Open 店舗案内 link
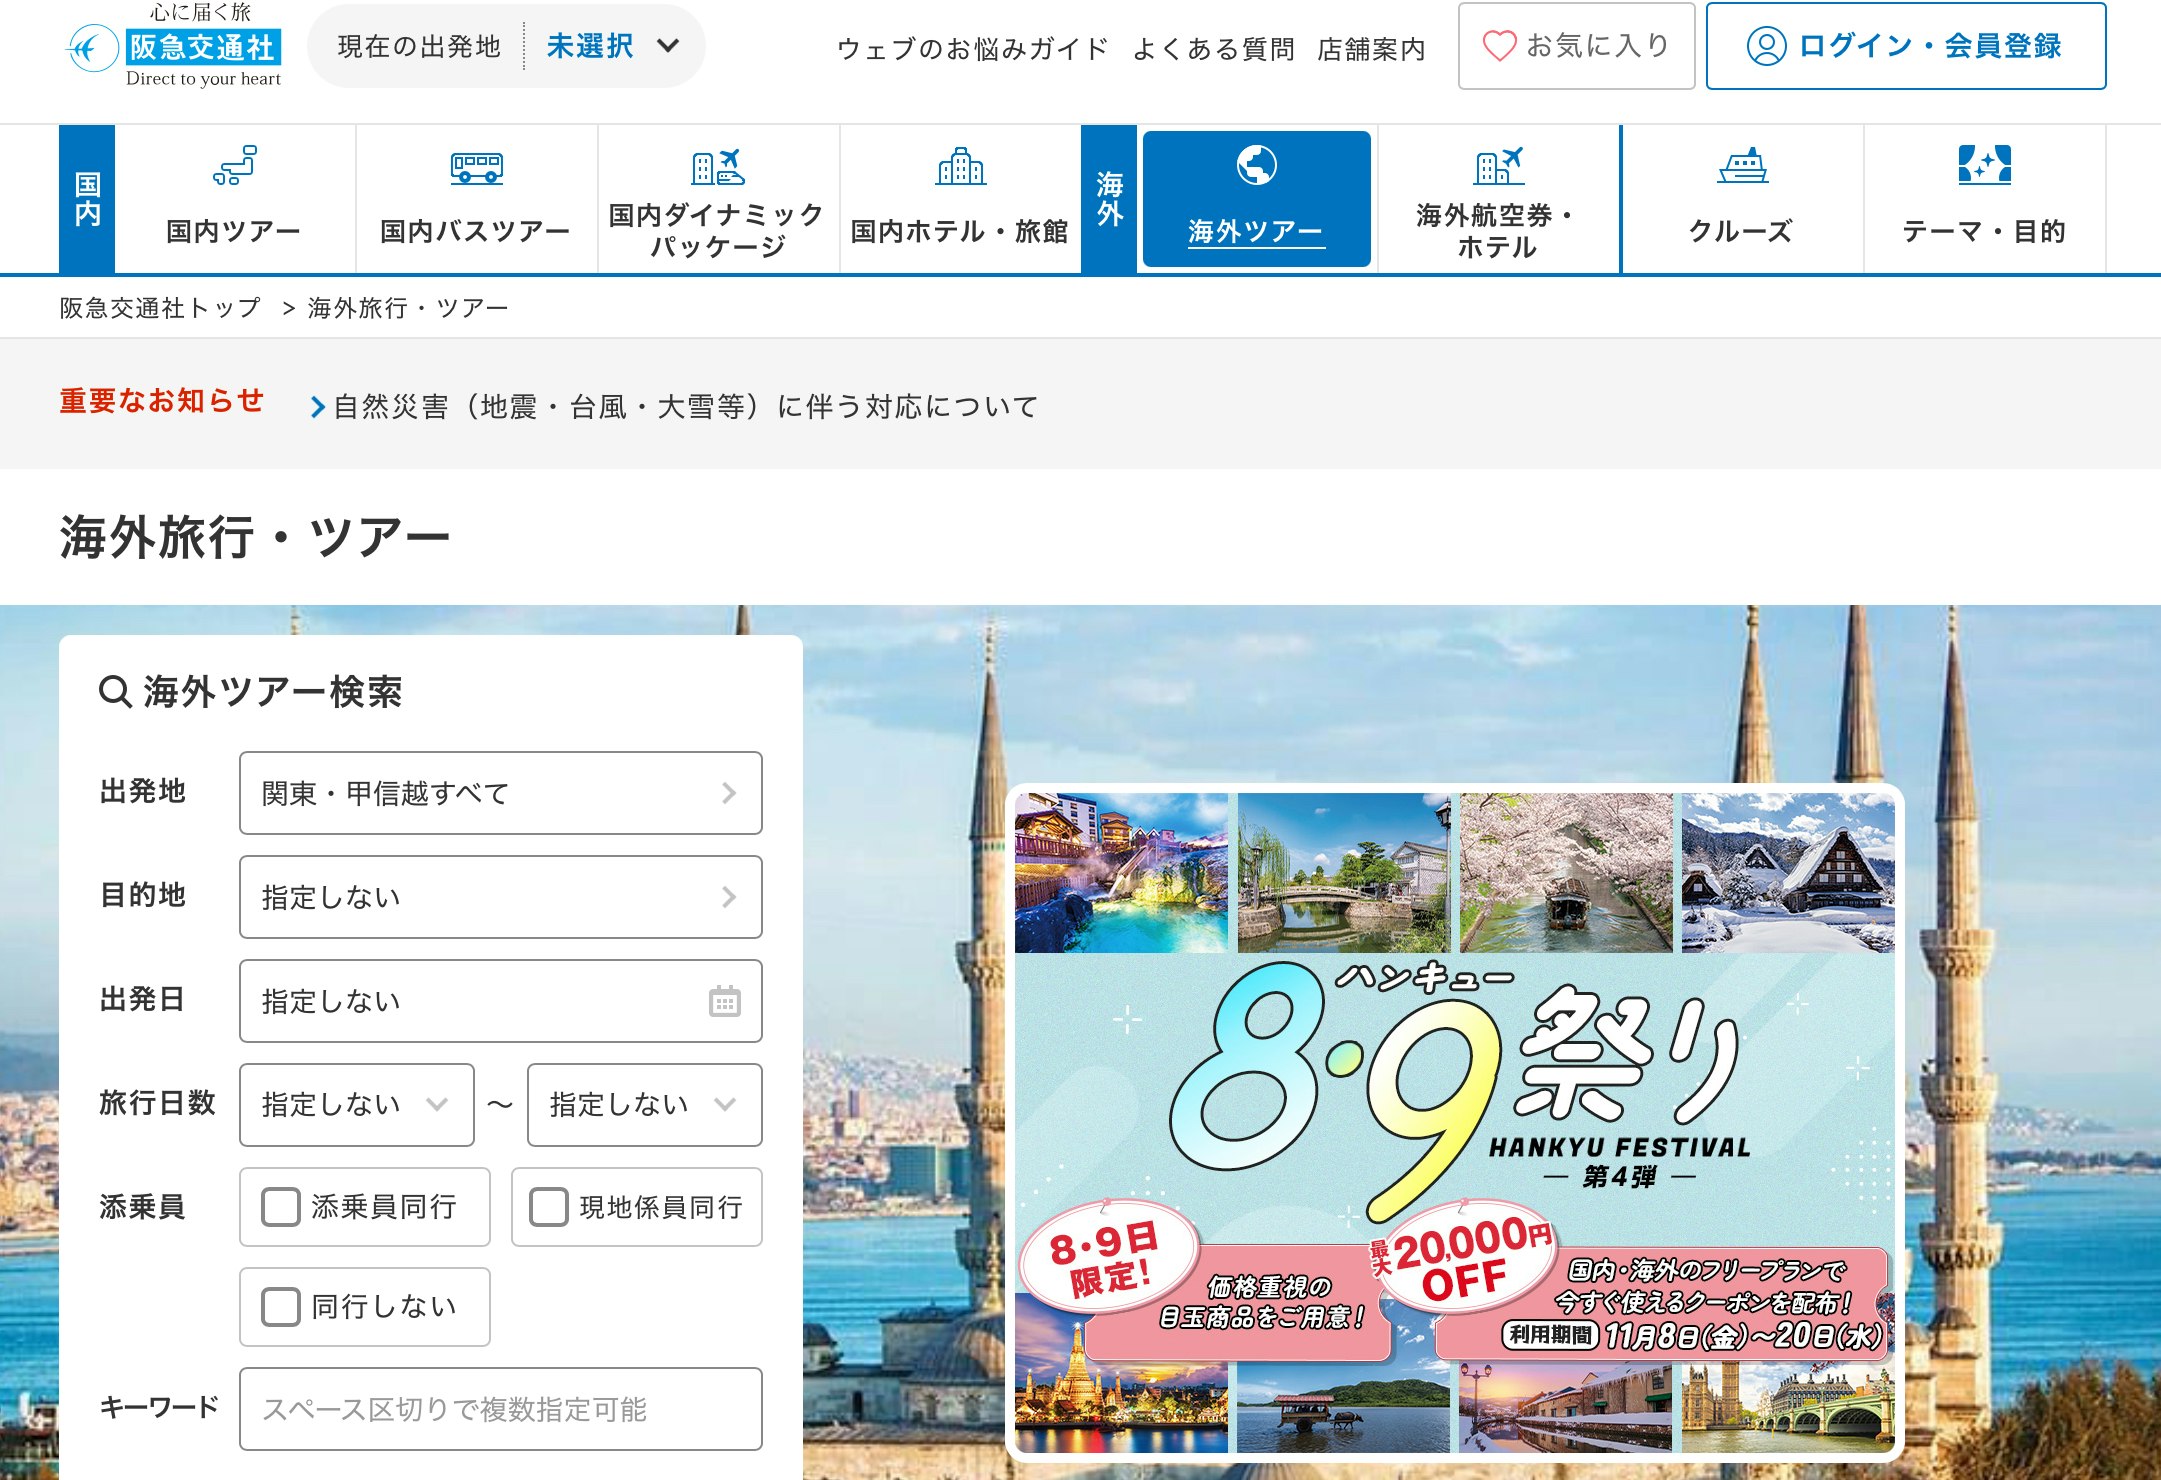Viewport: 2161px width, 1480px height. [1371, 48]
